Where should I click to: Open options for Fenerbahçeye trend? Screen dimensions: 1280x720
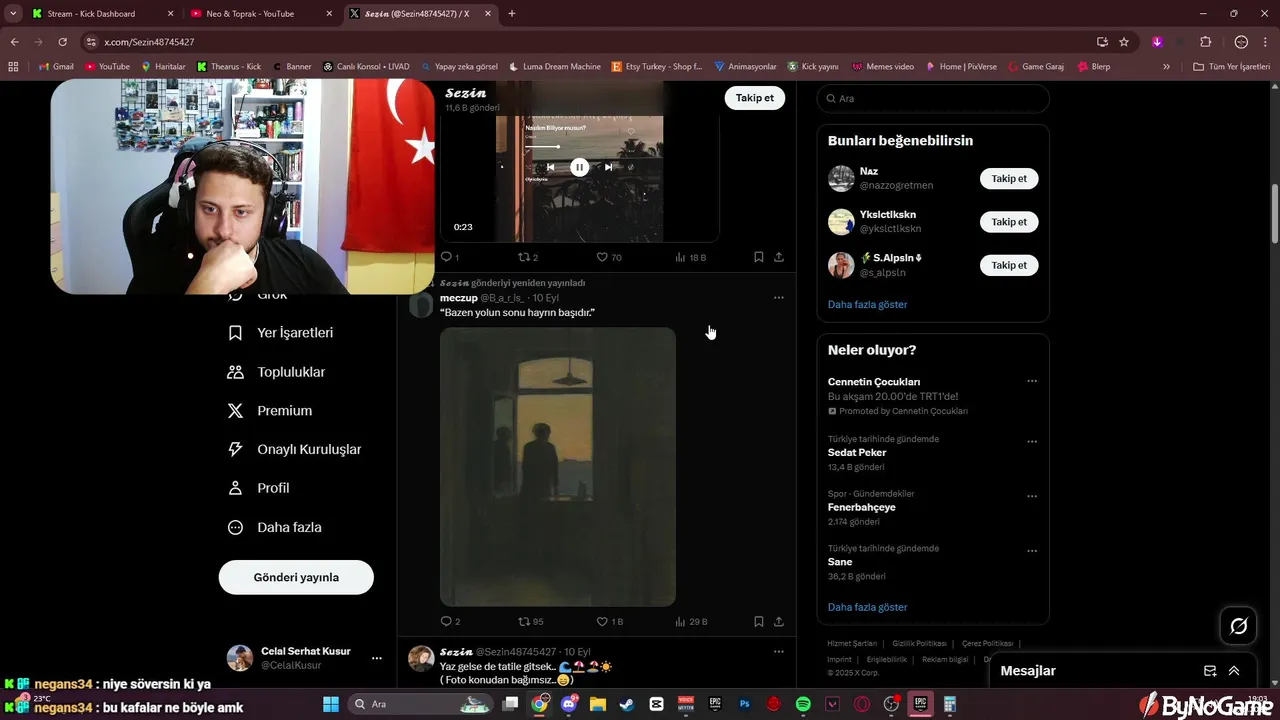tap(1032, 496)
